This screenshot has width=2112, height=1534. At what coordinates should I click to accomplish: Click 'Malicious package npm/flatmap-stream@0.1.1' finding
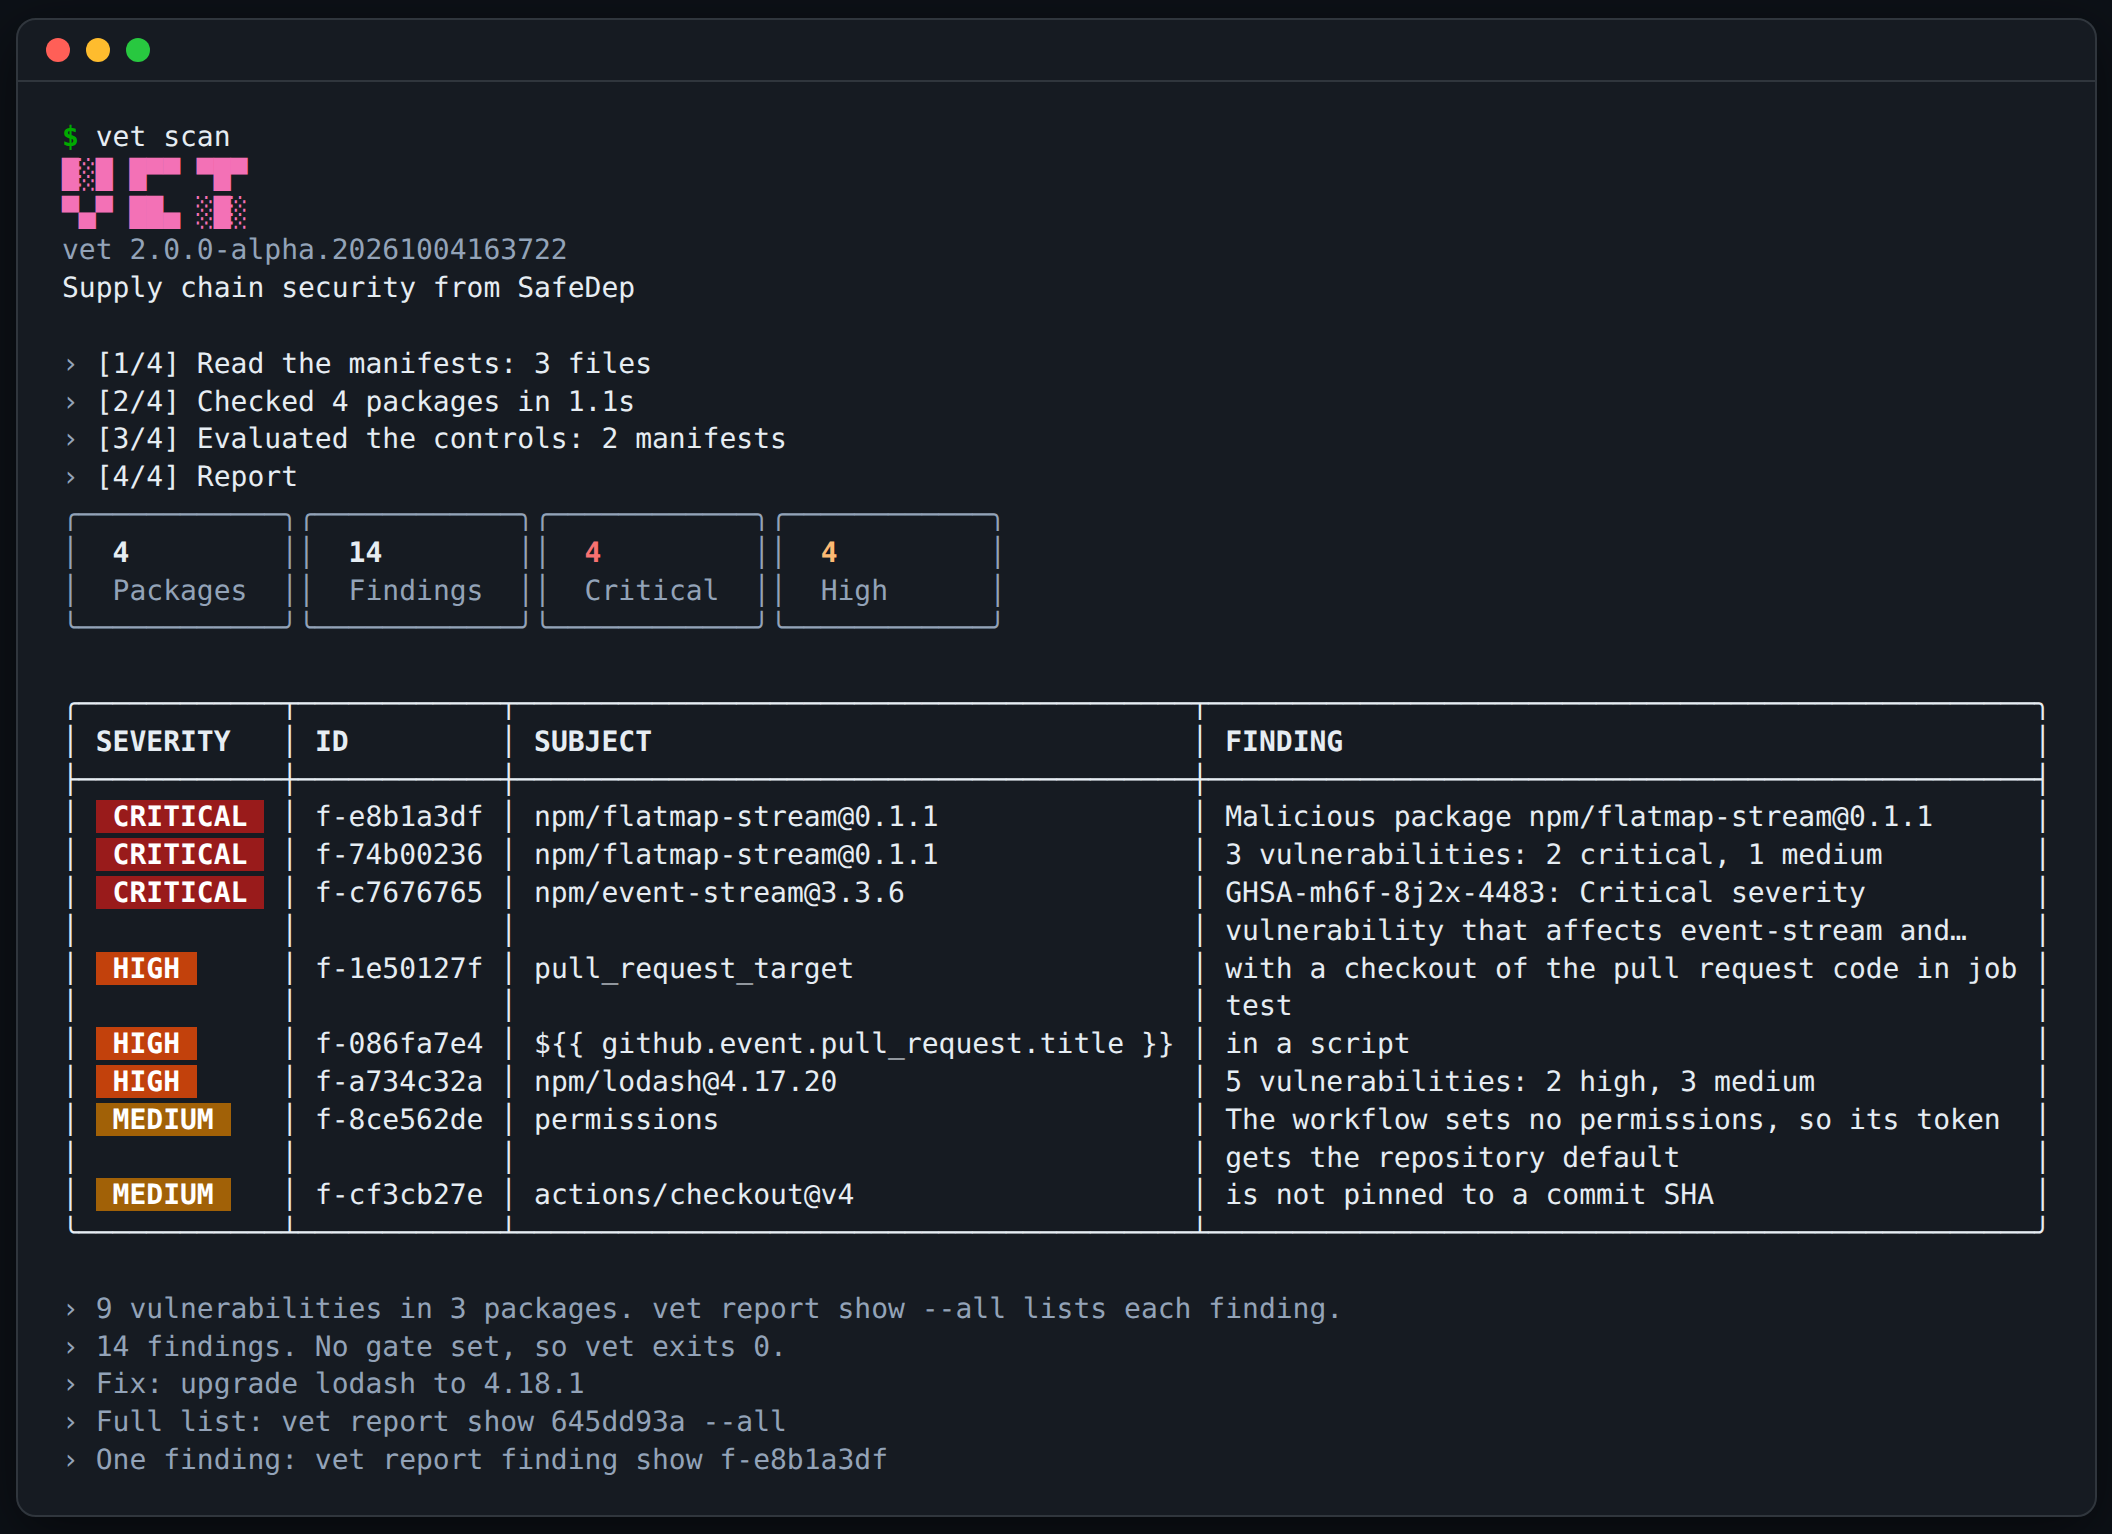click(x=1579, y=816)
